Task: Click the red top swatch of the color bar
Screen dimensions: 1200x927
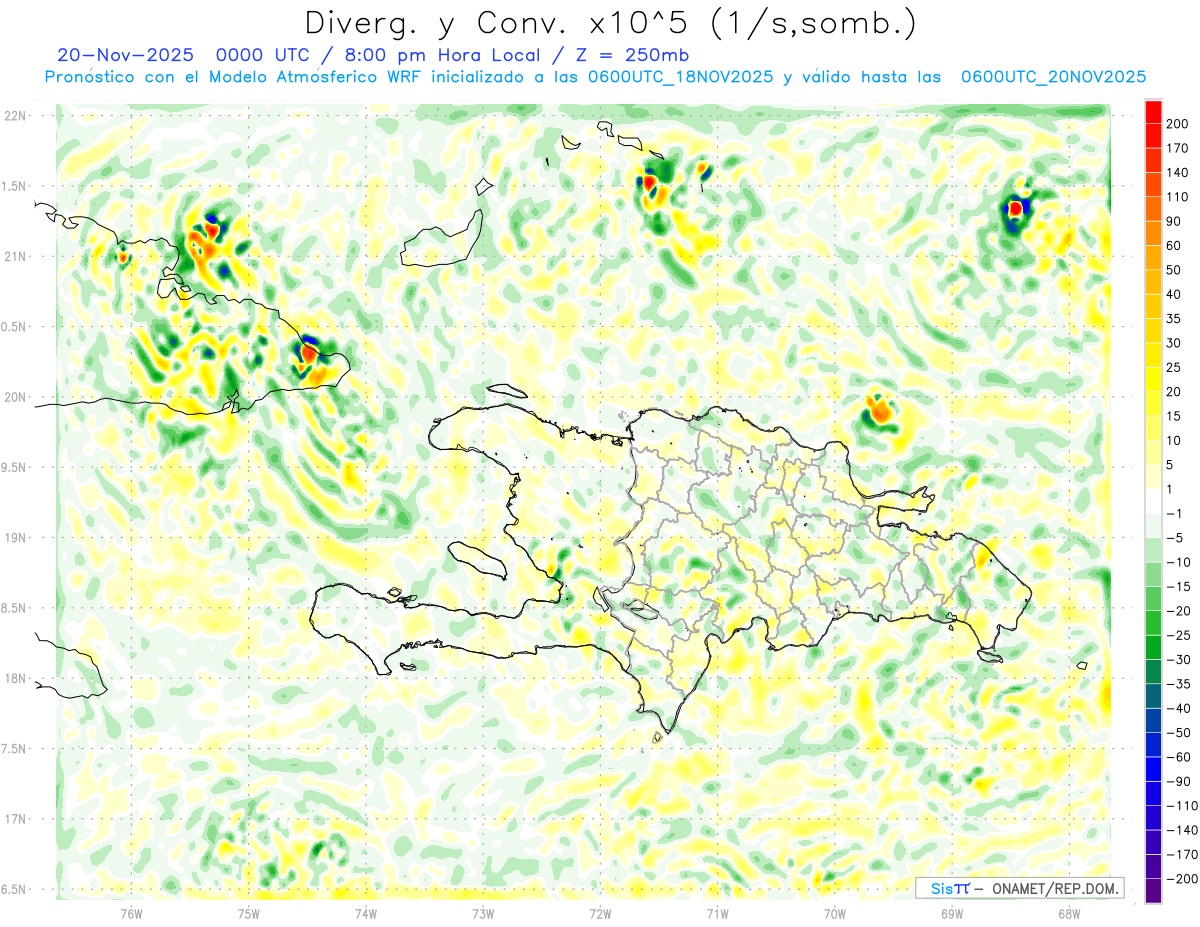Action: point(1153,111)
